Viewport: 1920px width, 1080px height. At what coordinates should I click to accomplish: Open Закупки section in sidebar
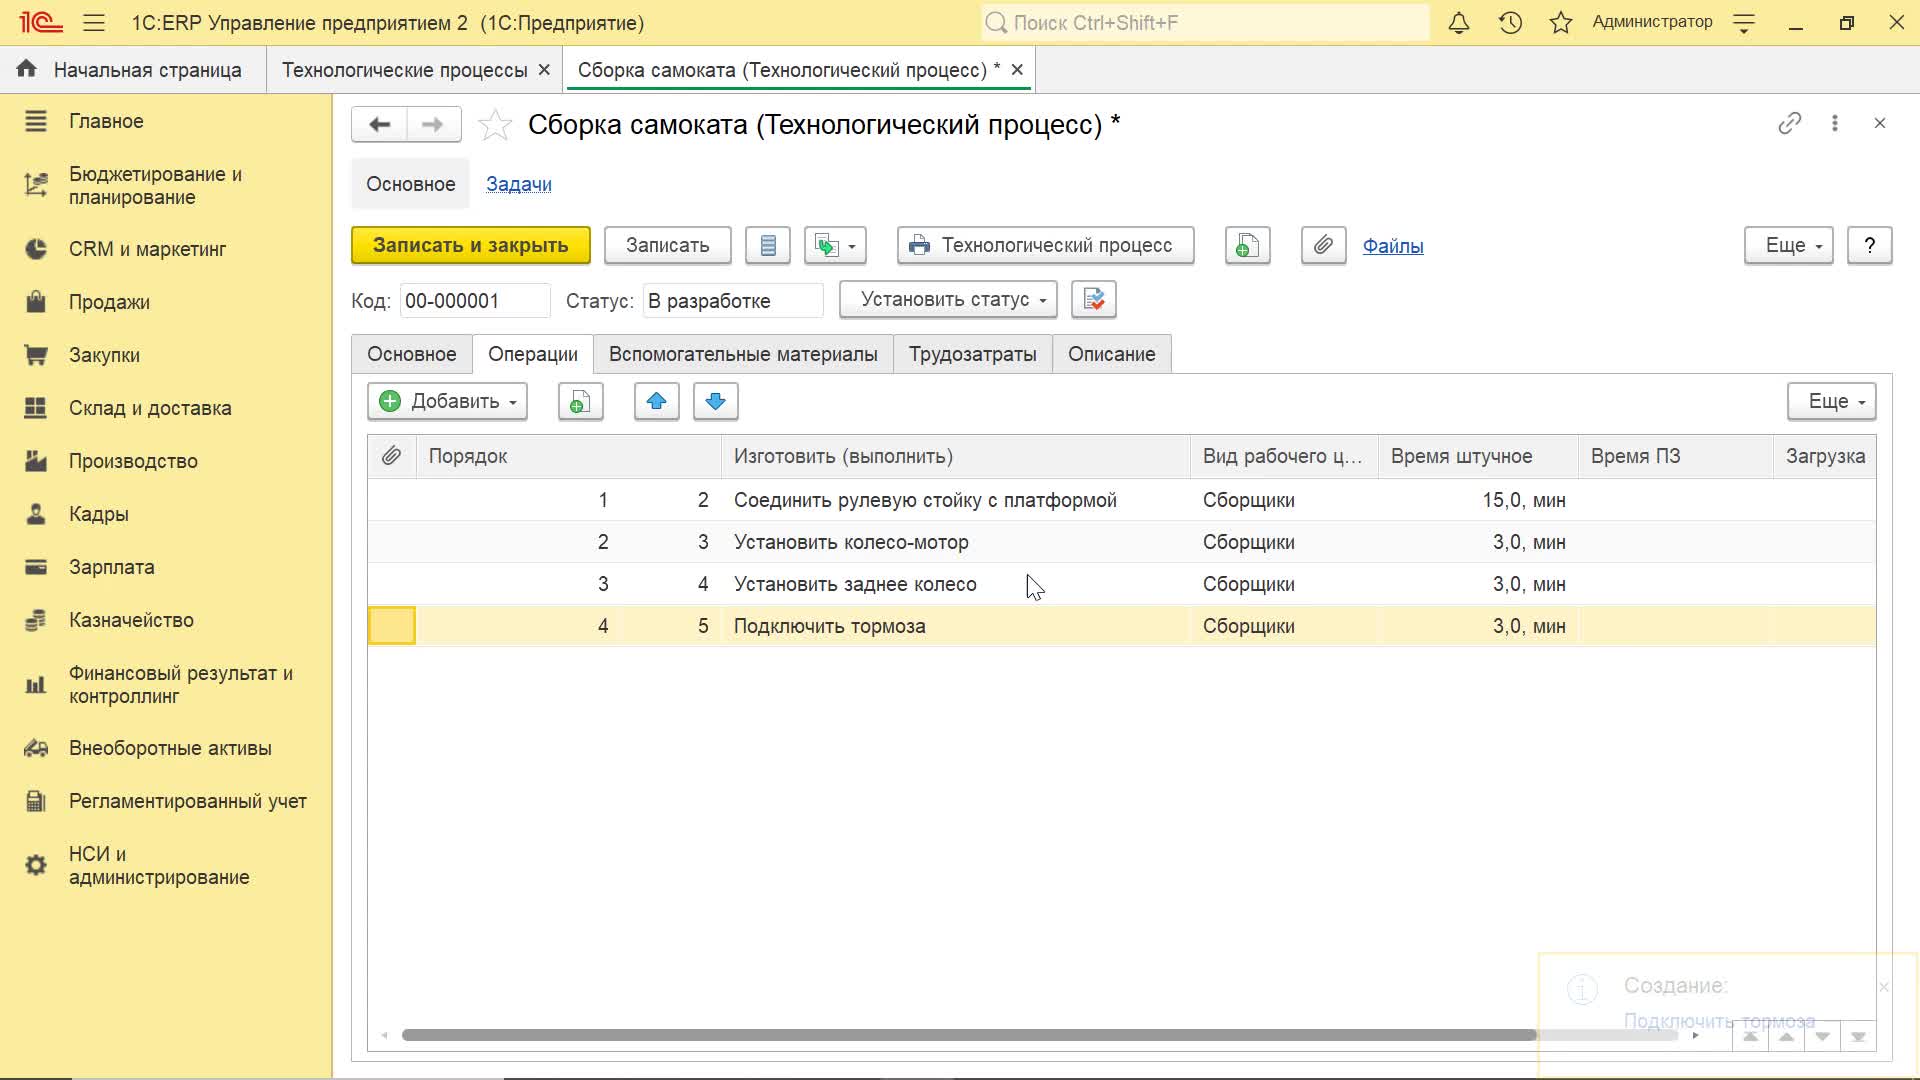(x=104, y=355)
